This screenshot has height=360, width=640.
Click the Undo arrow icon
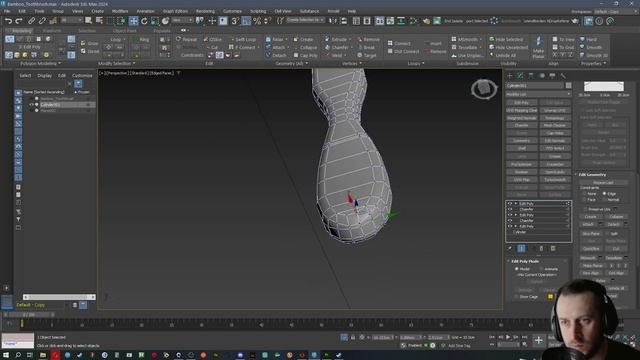8,20
